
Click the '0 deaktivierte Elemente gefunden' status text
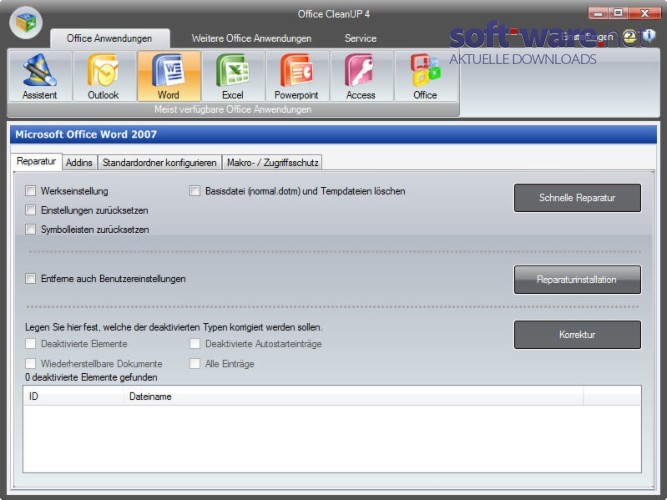coord(91,377)
